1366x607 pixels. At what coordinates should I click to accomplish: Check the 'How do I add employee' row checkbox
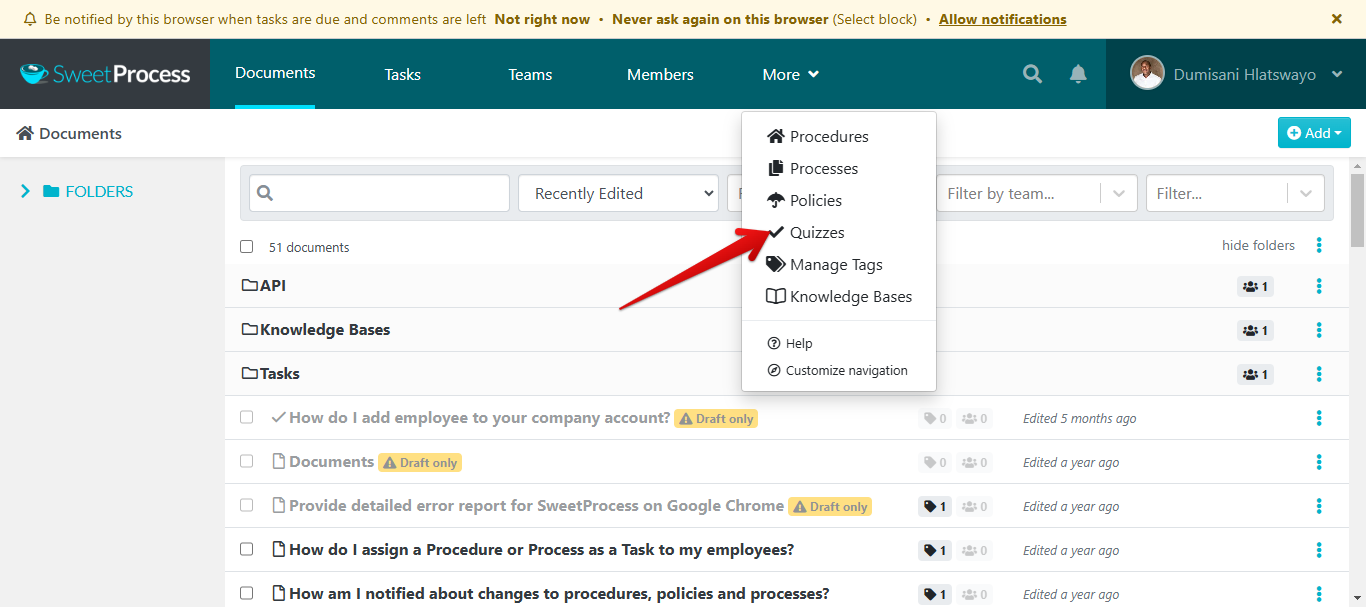[247, 418]
